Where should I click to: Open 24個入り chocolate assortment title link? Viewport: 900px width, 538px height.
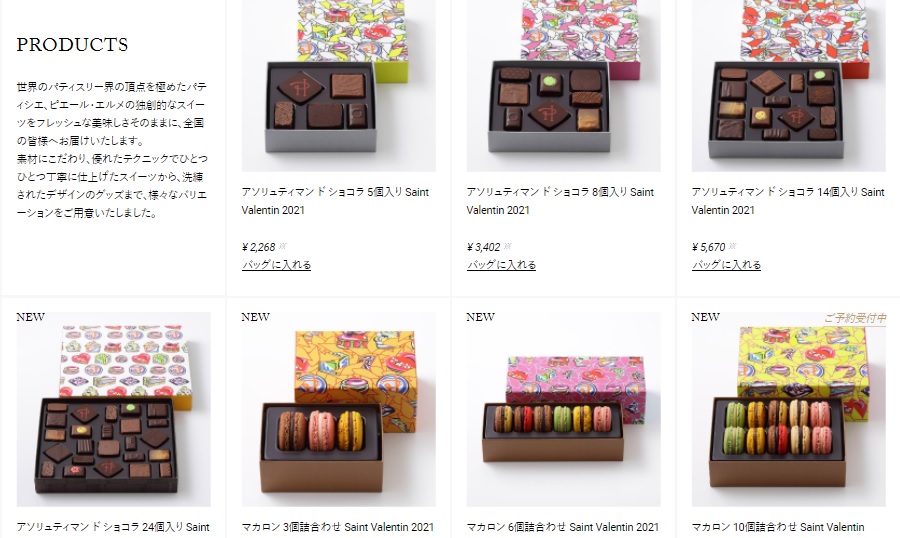pyautogui.click(x=113, y=527)
